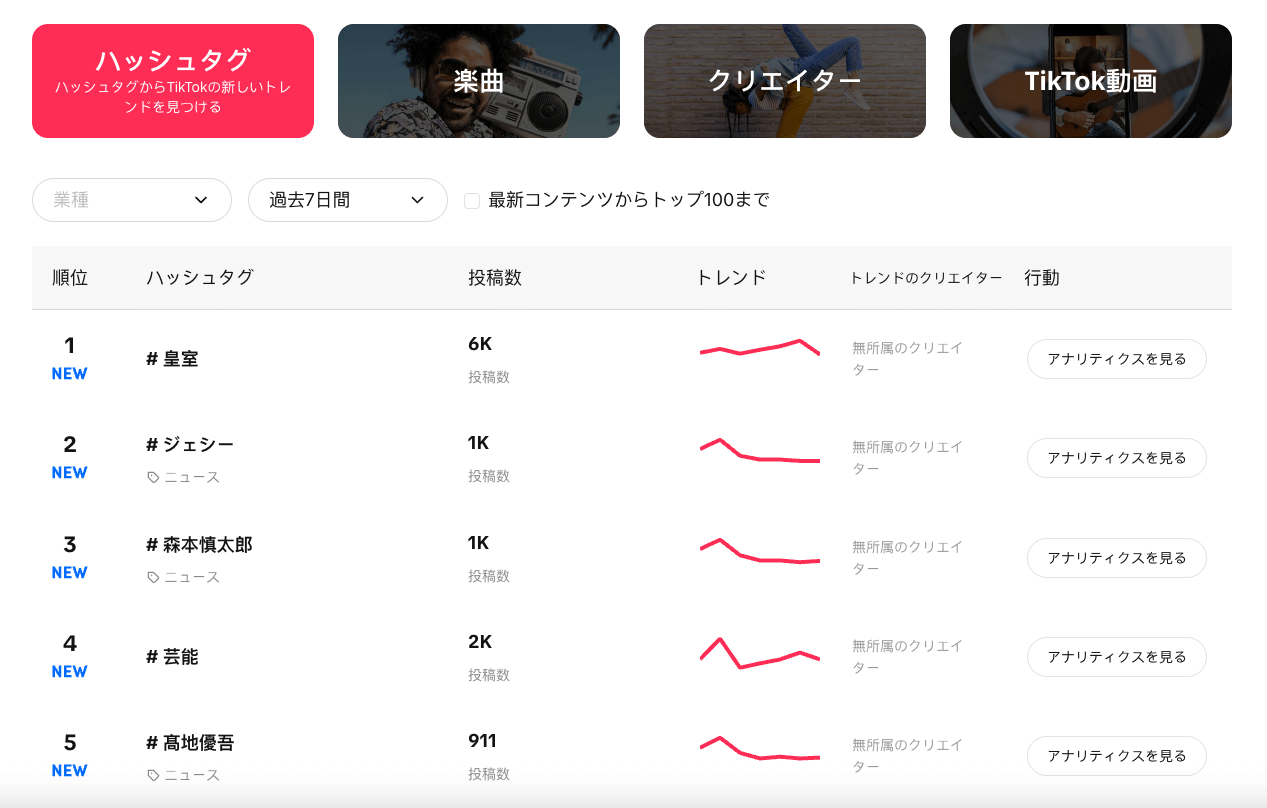Click the trend sparkline for ジェシー

(760, 451)
